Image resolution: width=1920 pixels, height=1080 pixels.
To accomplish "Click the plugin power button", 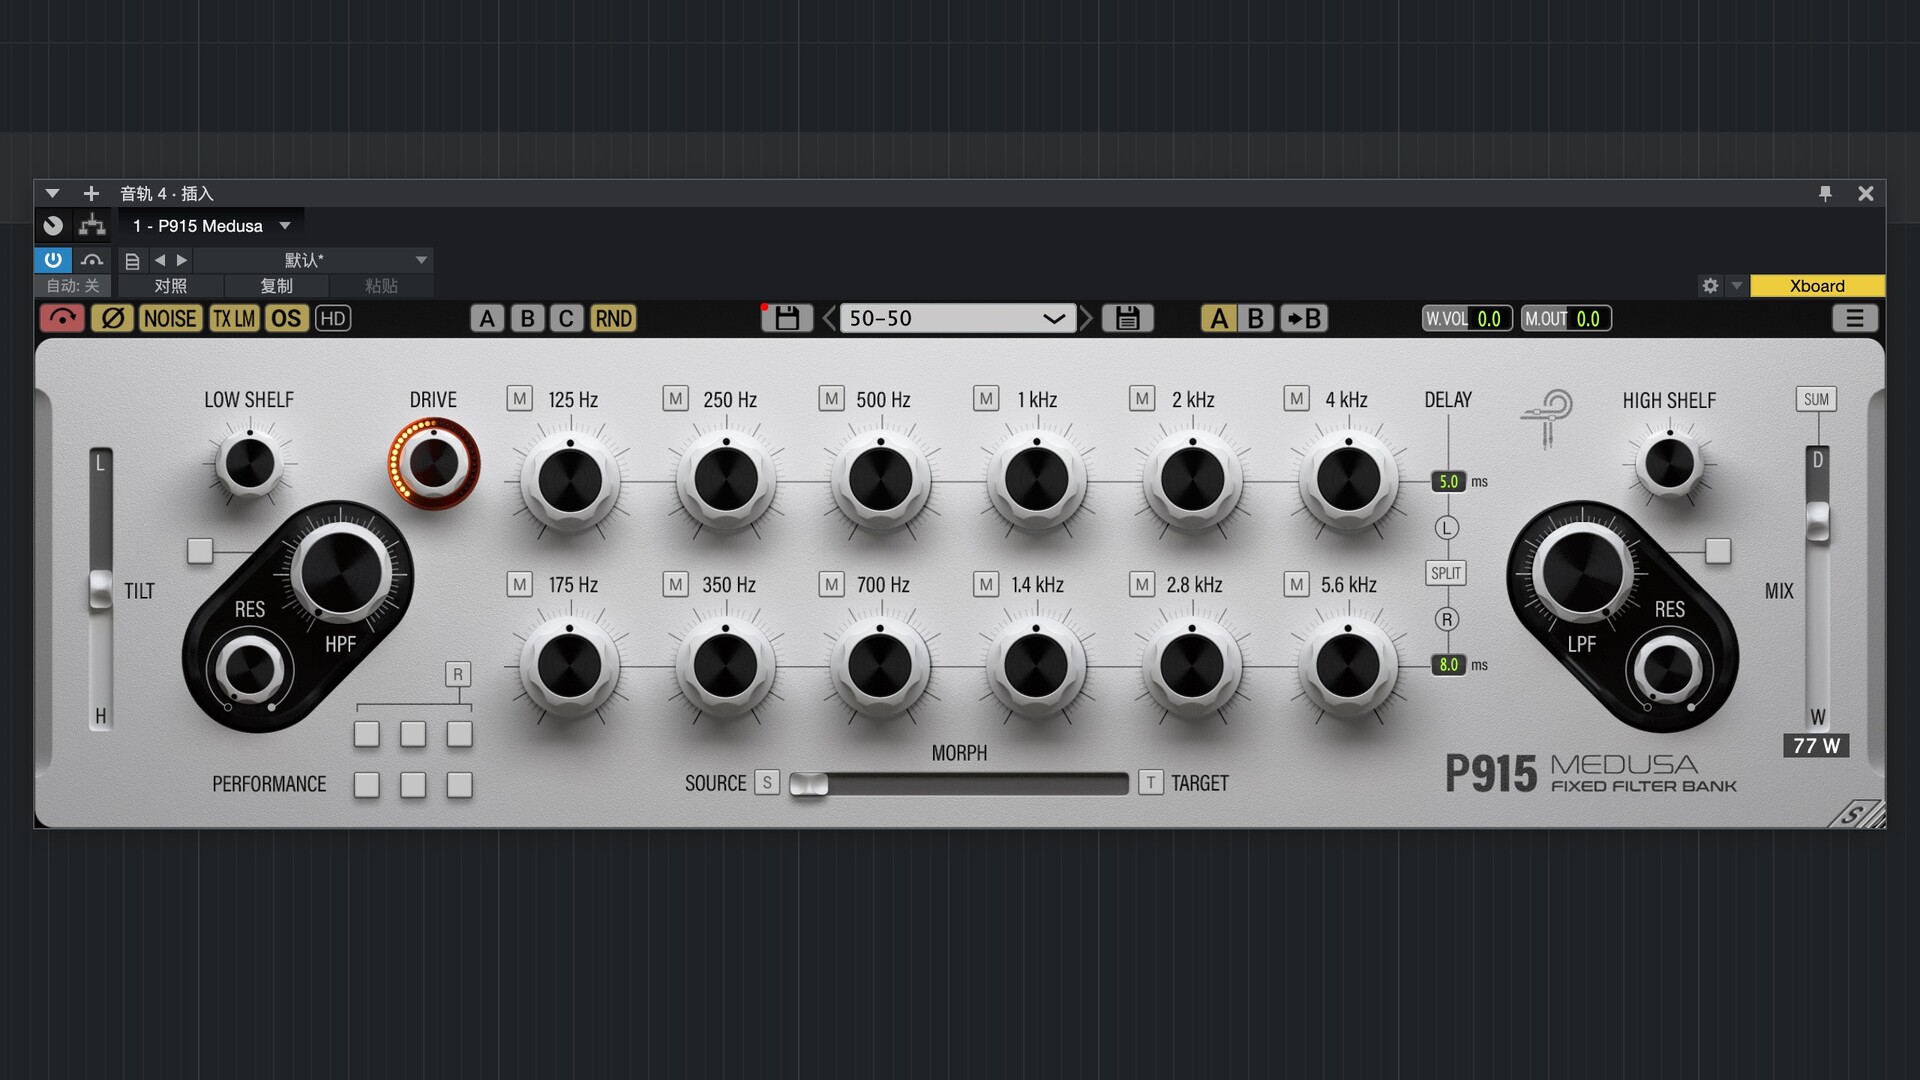I will click(53, 260).
